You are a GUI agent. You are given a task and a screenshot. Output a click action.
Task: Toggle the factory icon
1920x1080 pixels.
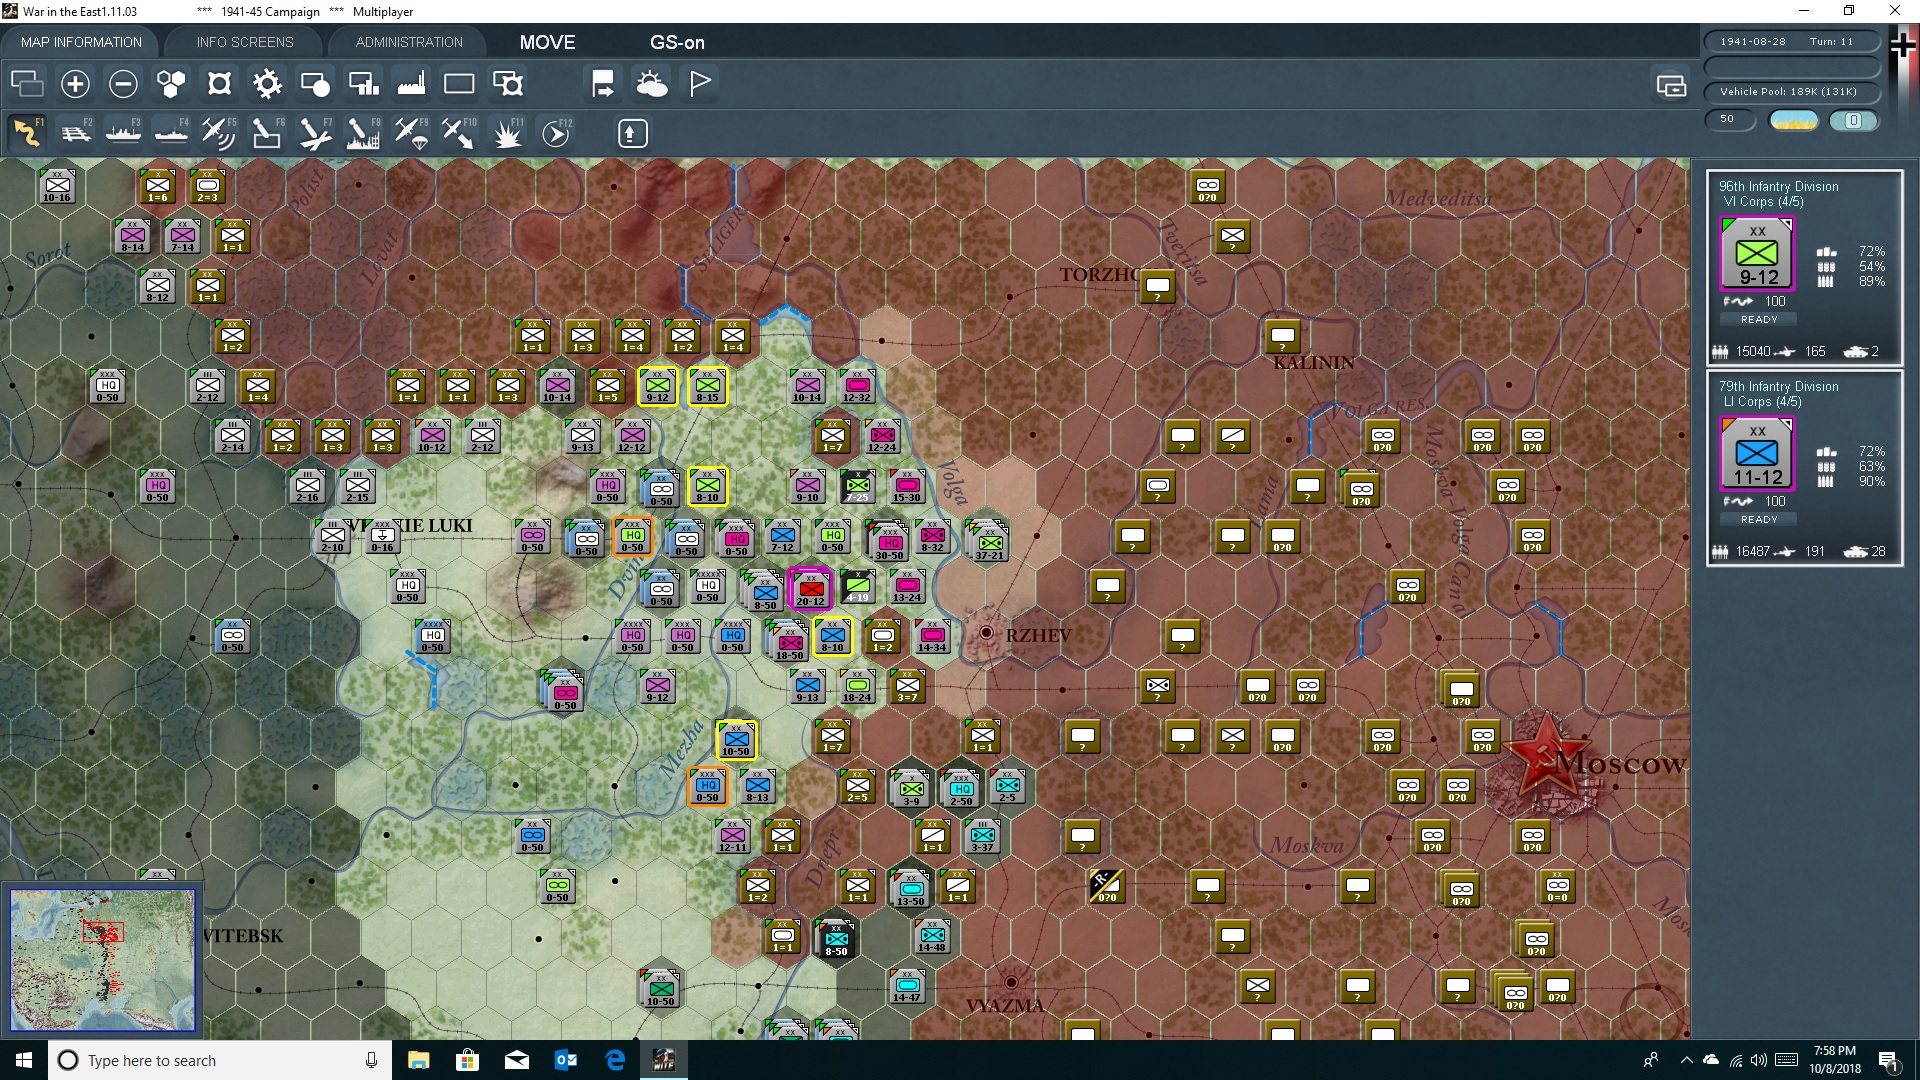(x=411, y=84)
